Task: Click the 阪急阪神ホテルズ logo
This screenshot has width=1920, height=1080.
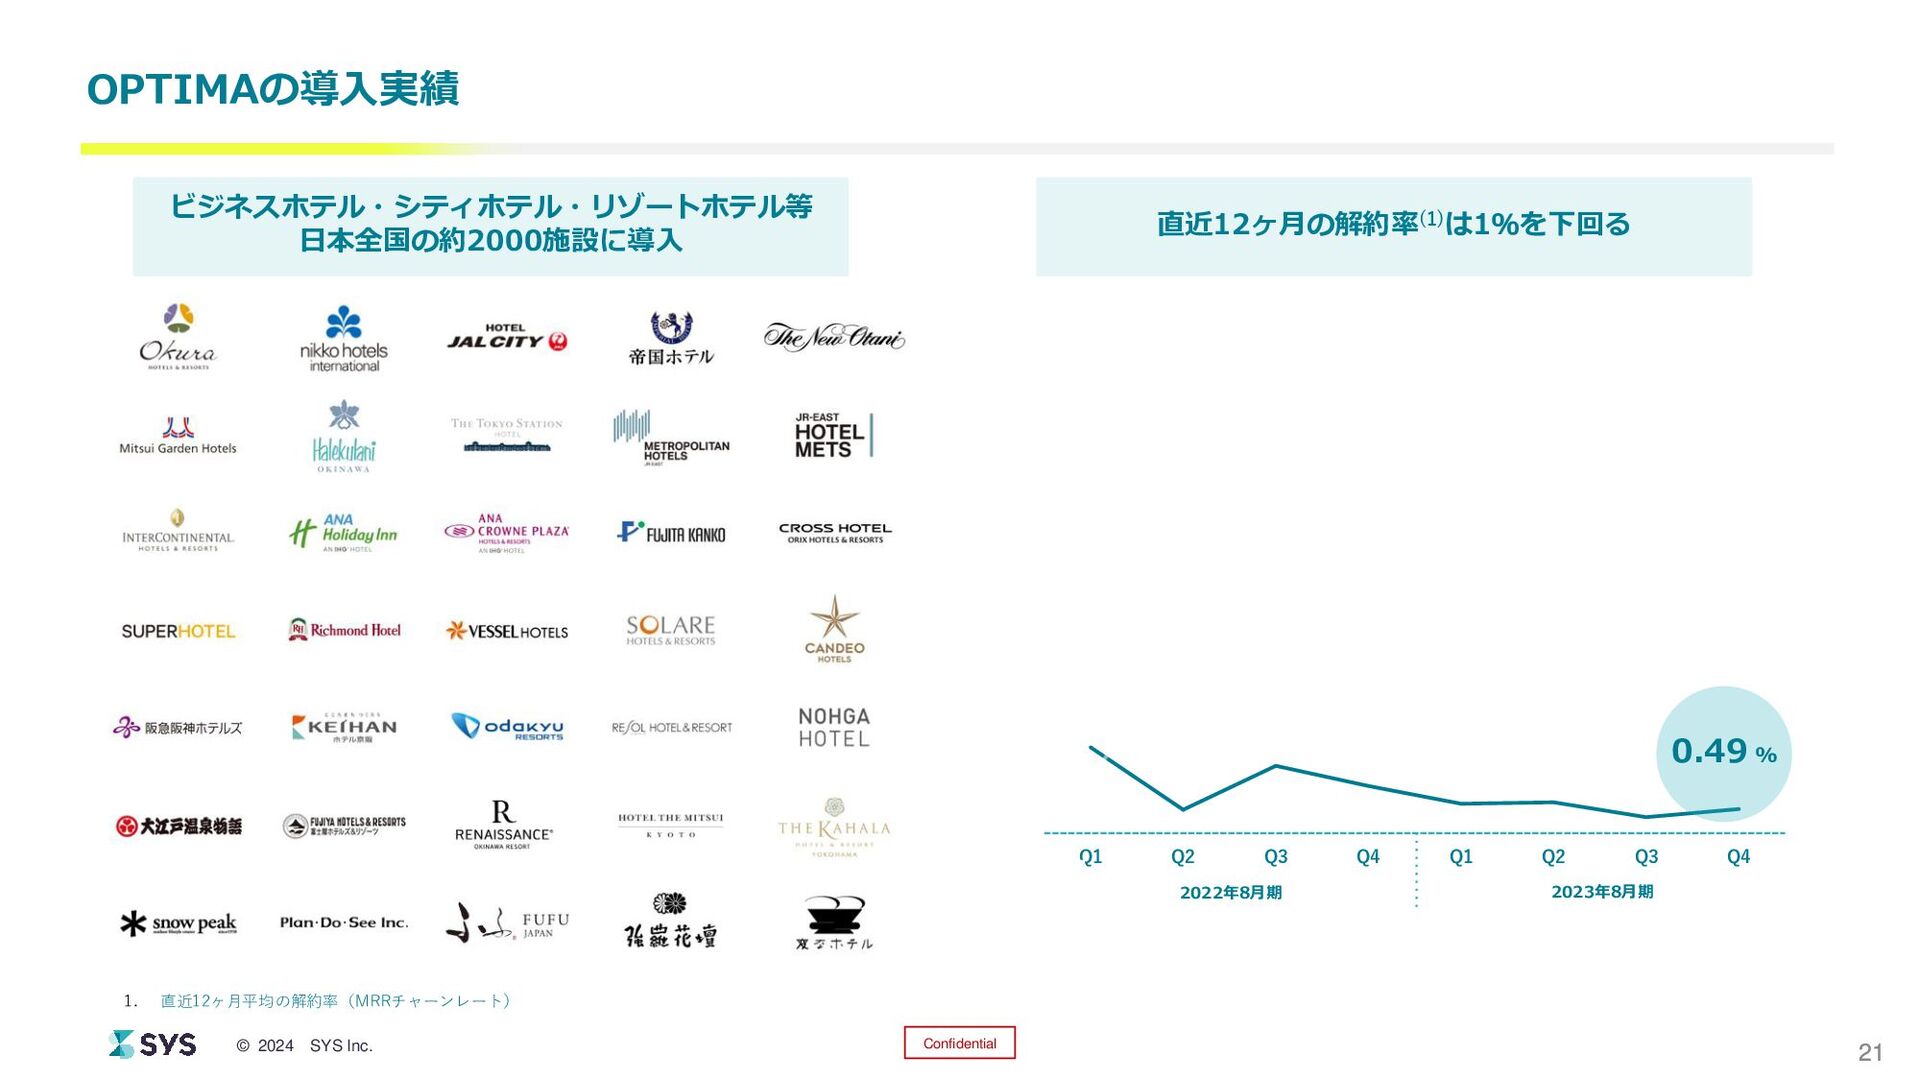Action: [178, 728]
